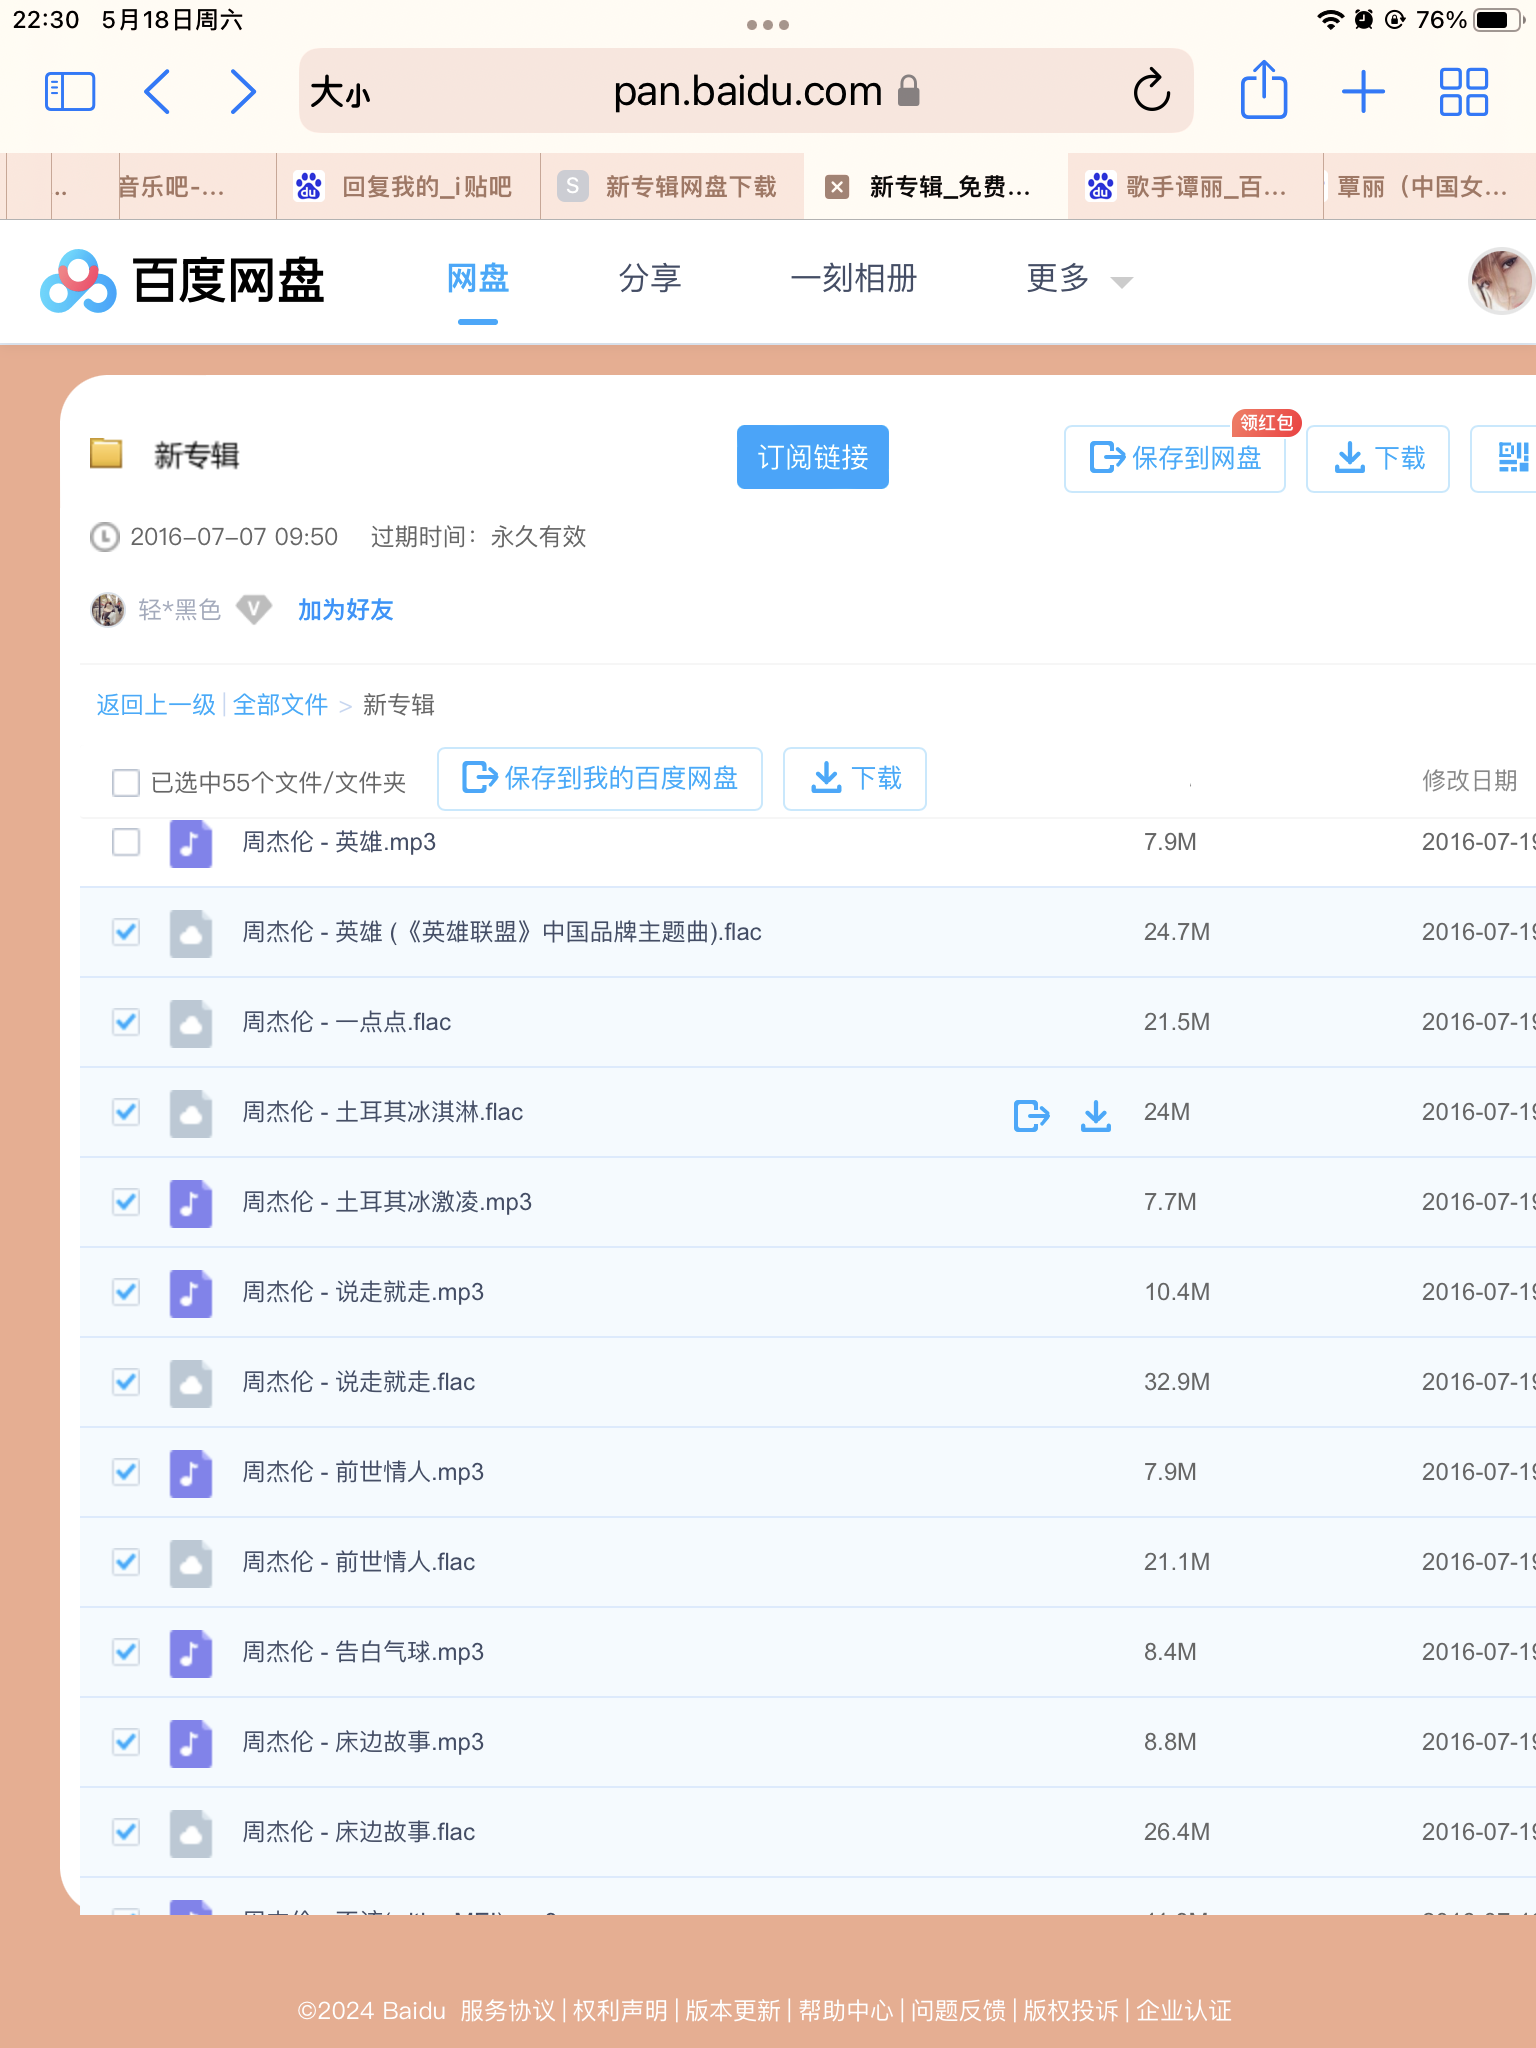The height and width of the screenshot is (2048, 1536).
Task: Open the user avatar profile
Action: coord(1501,281)
